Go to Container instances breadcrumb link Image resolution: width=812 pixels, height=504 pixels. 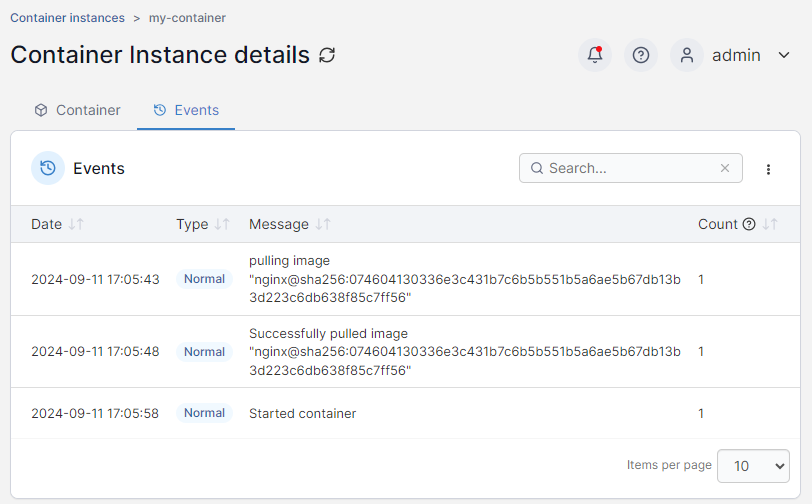67,17
